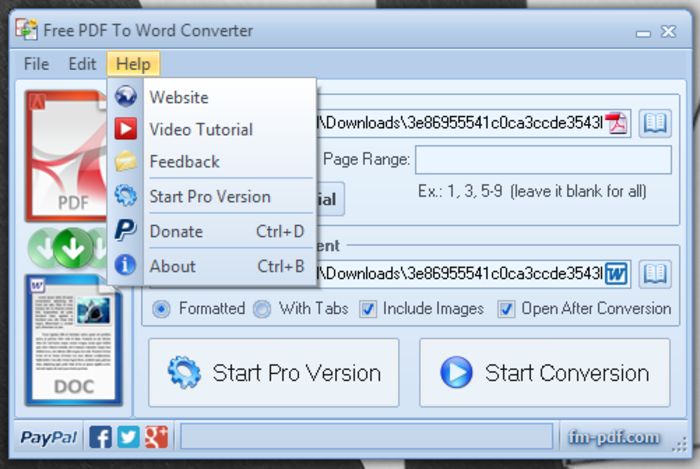Screen dimensions: 700x469
Task: Open the File menu
Action: click(36, 64)
